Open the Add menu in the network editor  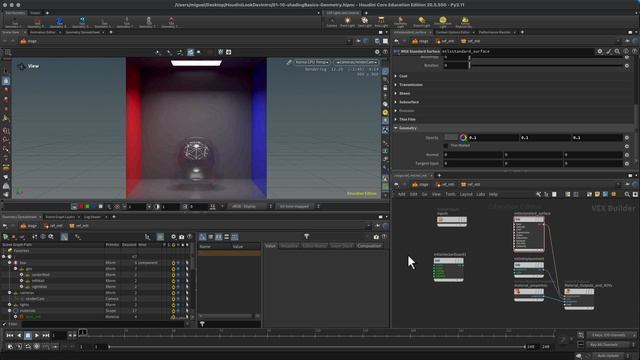click(402, 194)
